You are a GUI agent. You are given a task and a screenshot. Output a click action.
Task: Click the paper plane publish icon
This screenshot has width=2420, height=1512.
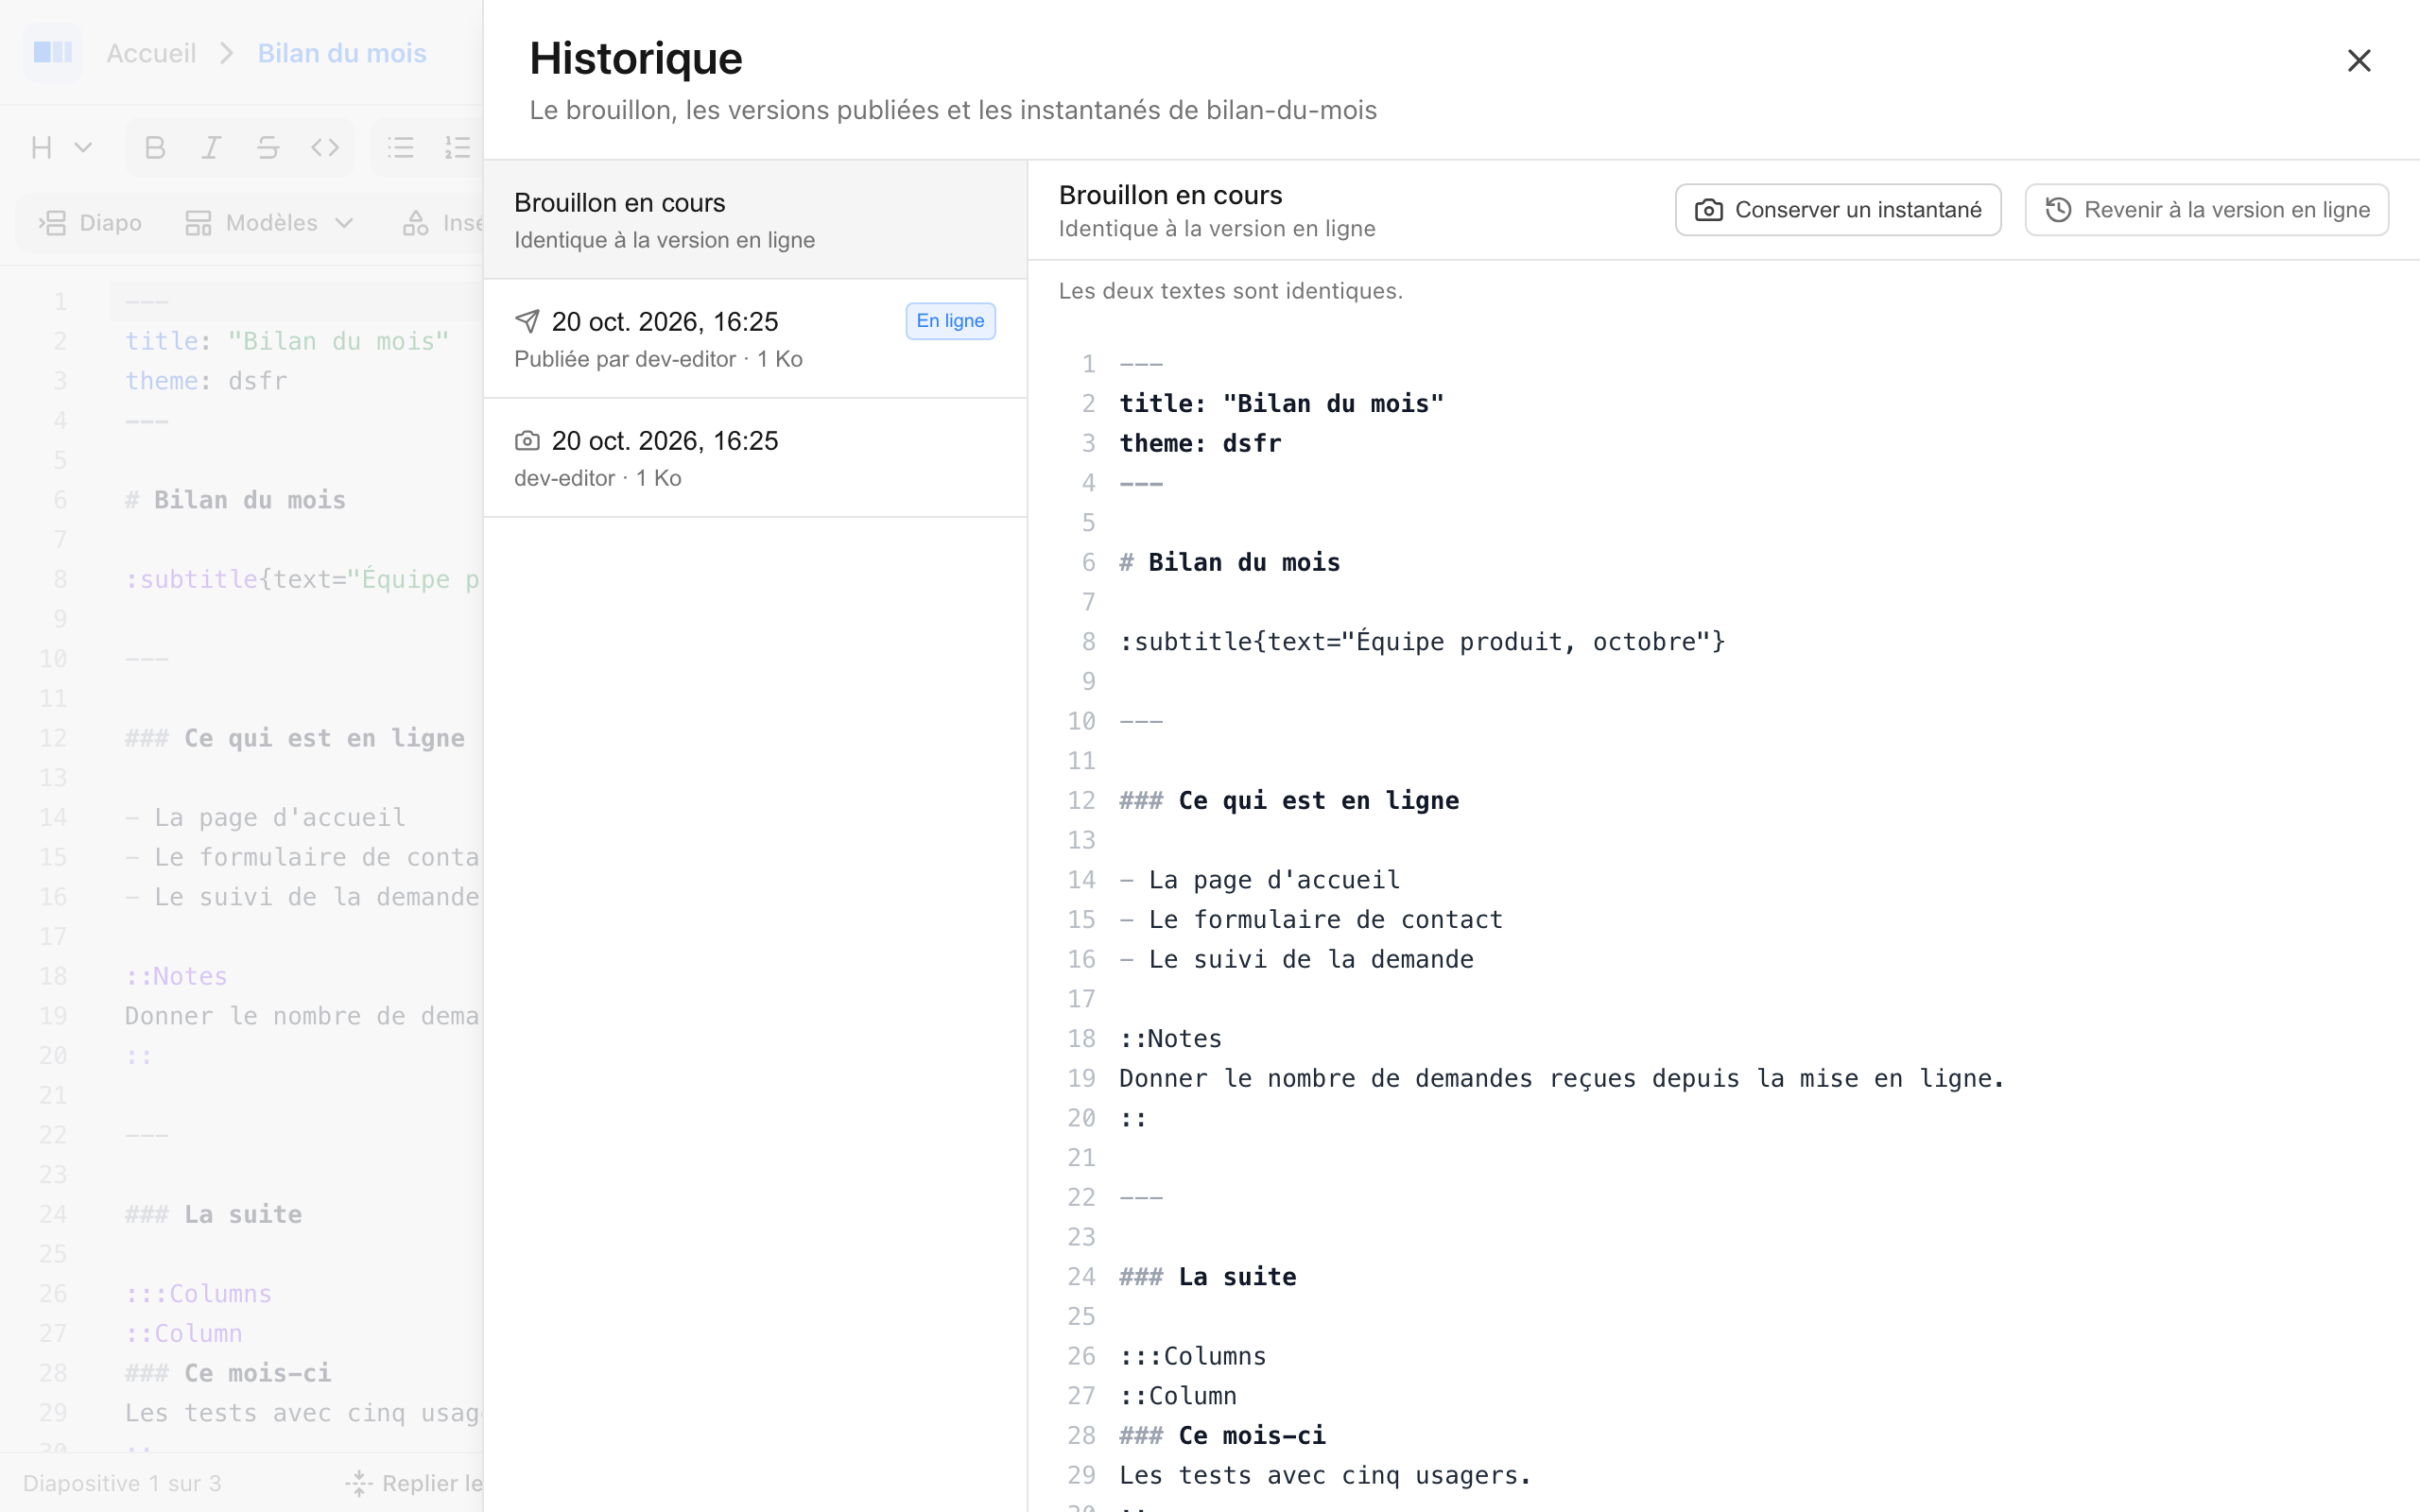coord(527,321)
